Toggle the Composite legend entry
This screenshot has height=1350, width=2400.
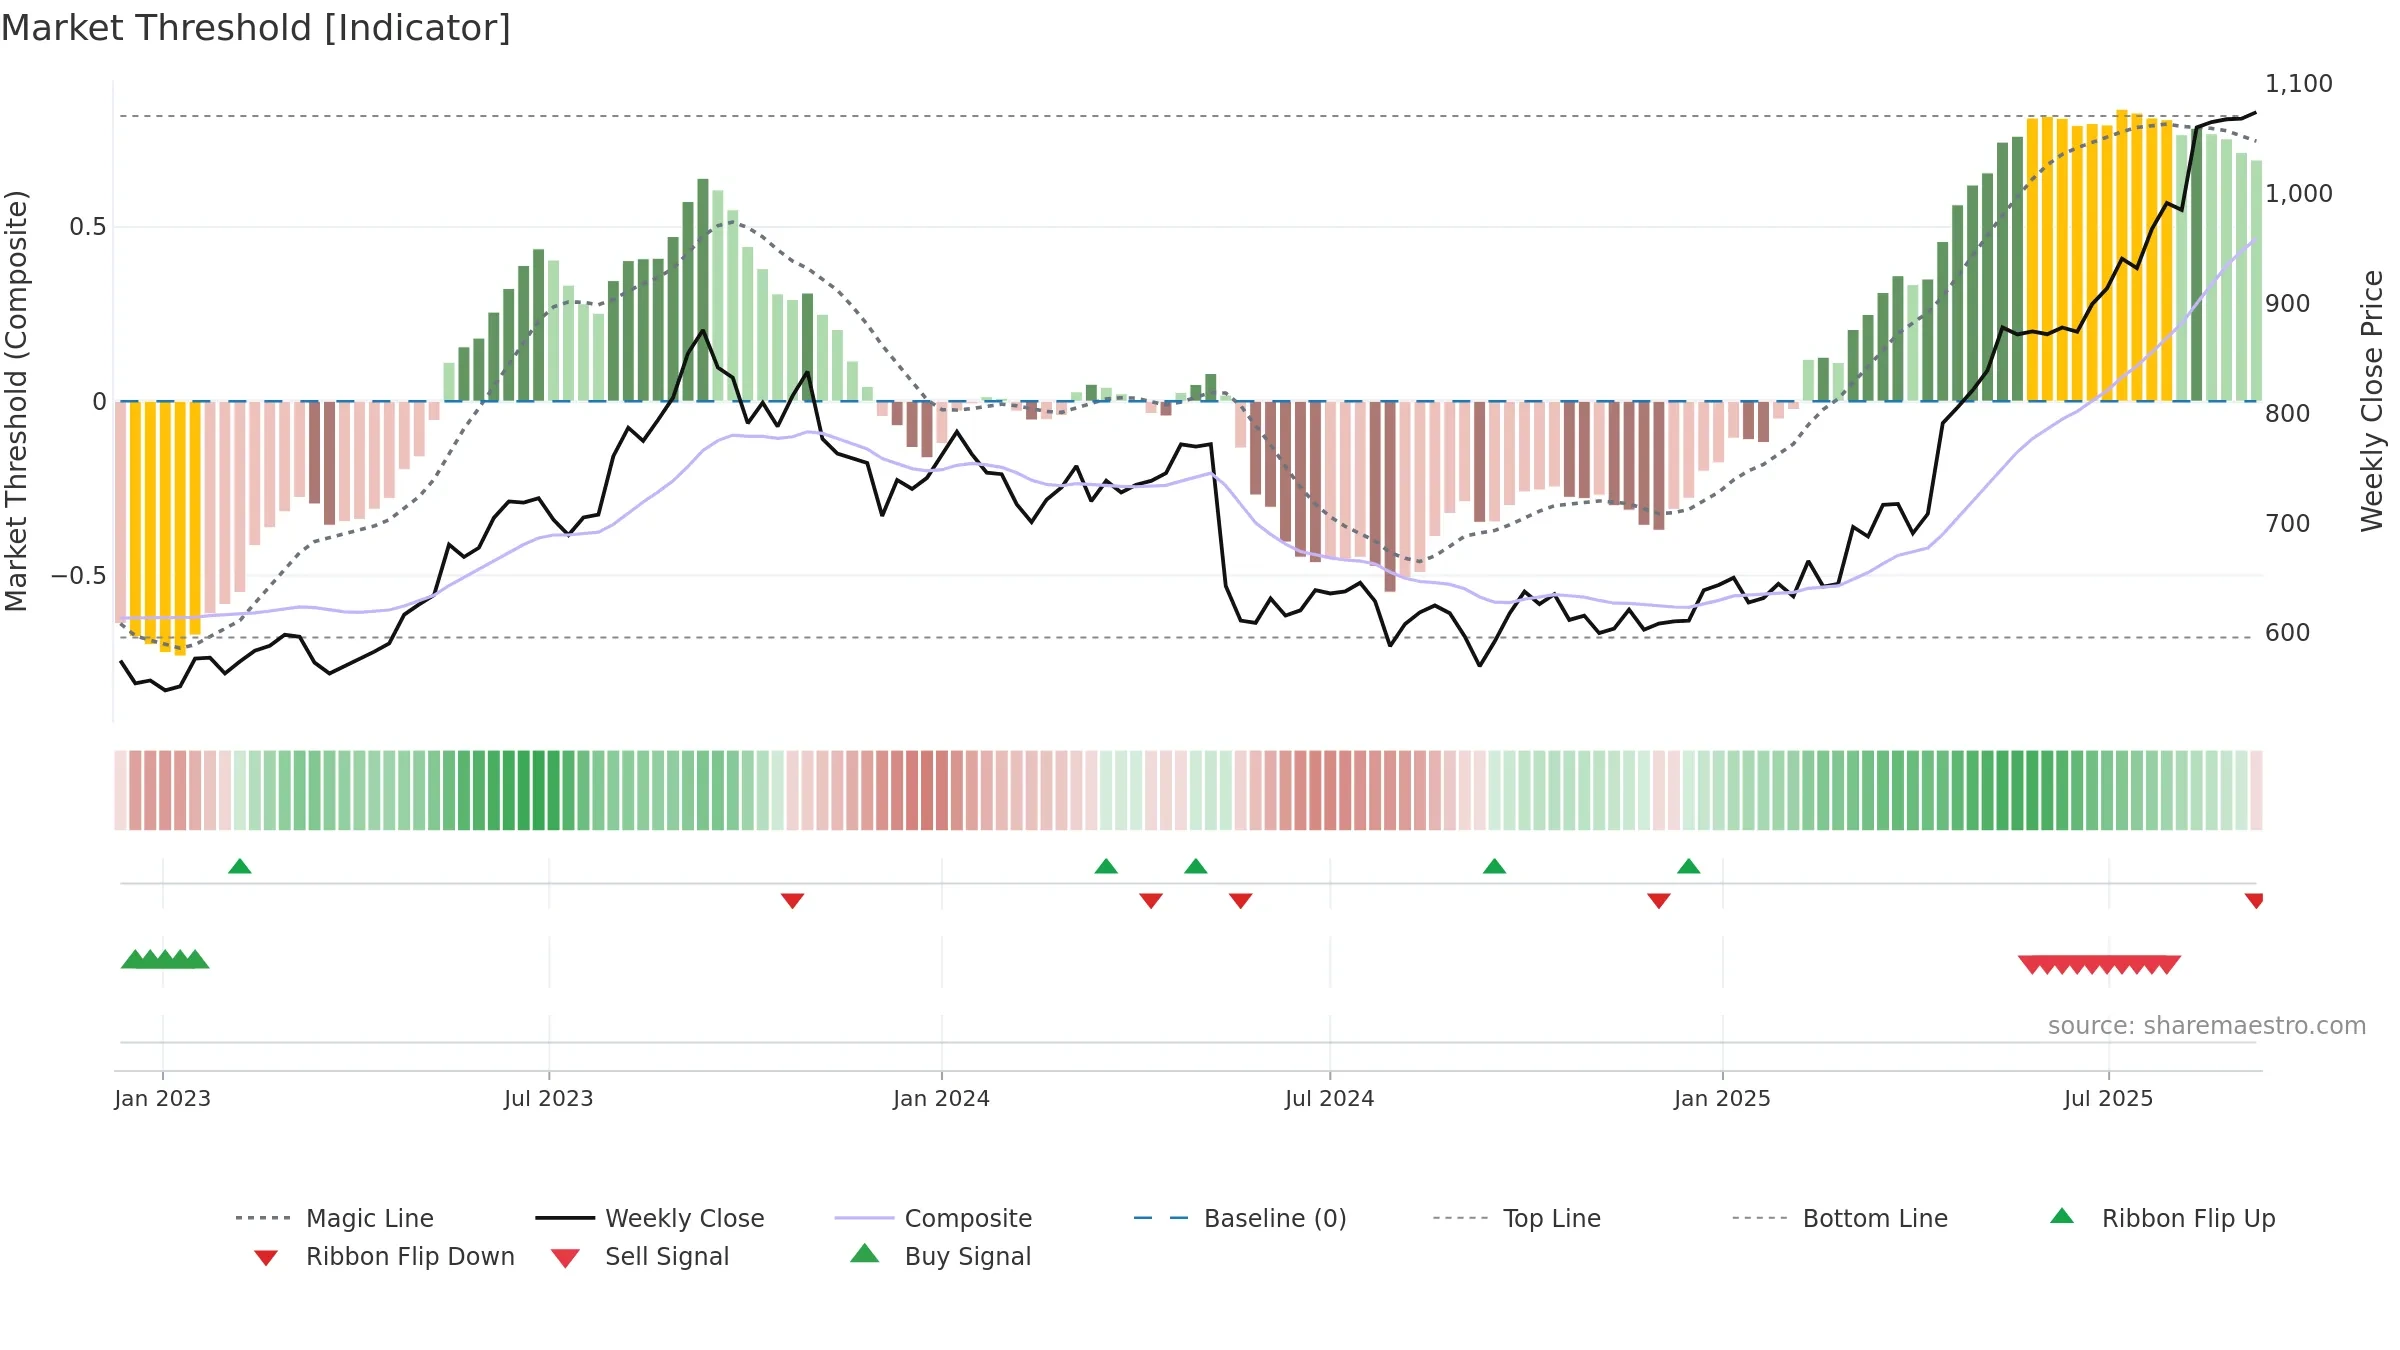tap(934, 1218)
